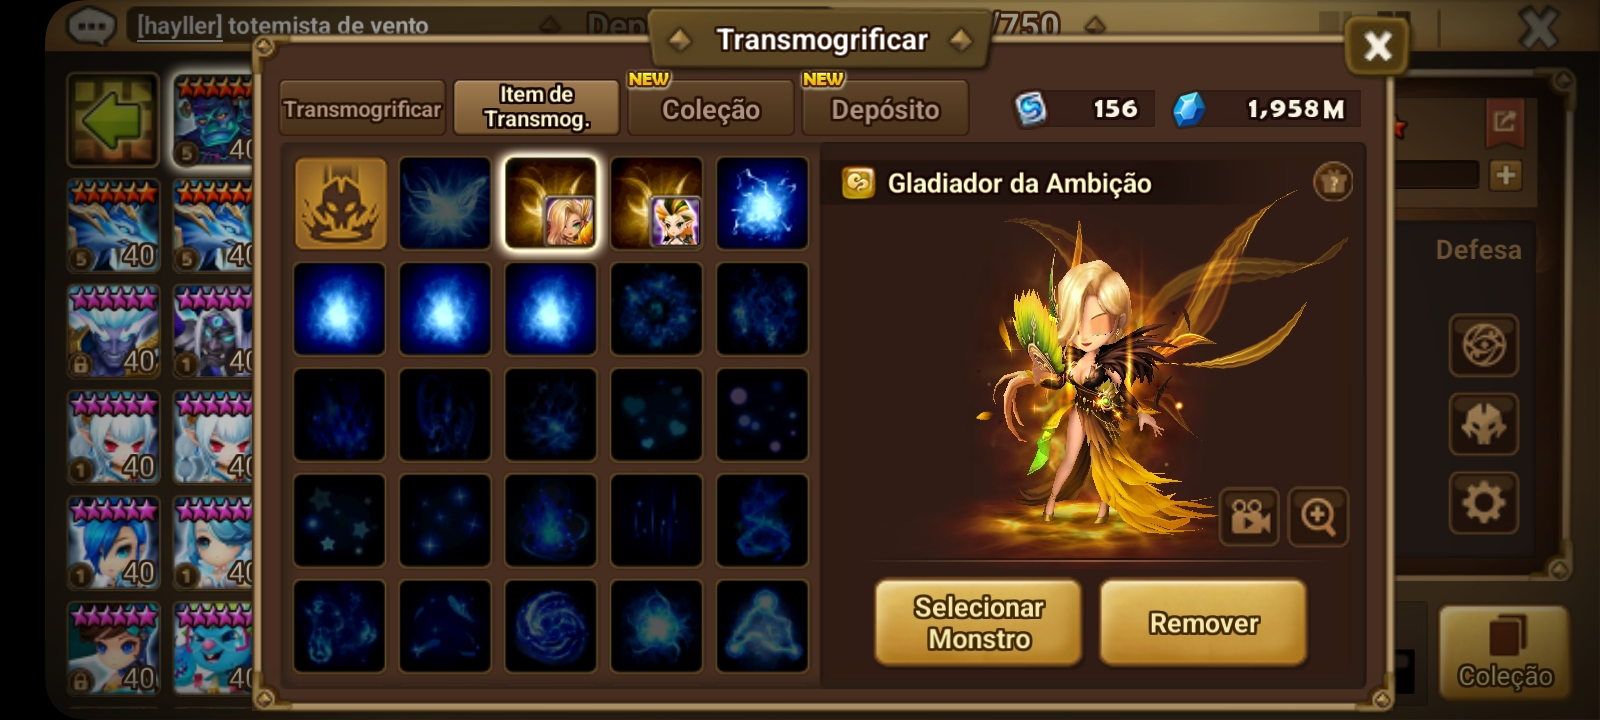Open the camera view icon
Screen dimensions: 1600x720
1249,517
